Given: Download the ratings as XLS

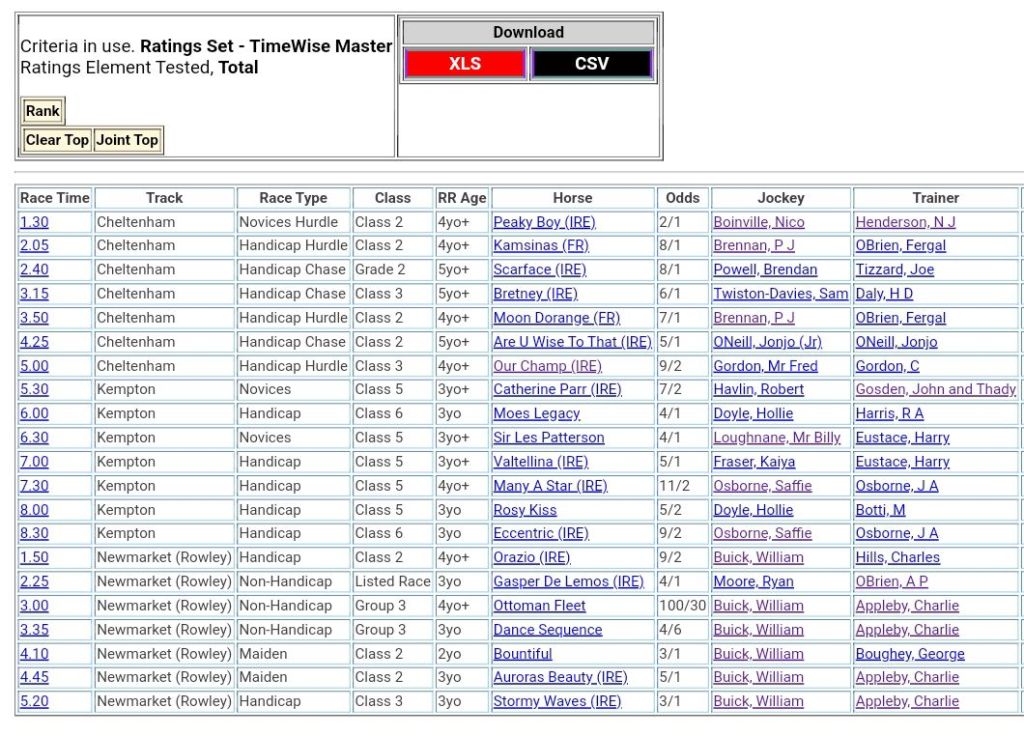Looking at the screenshot, I should 464,64.
